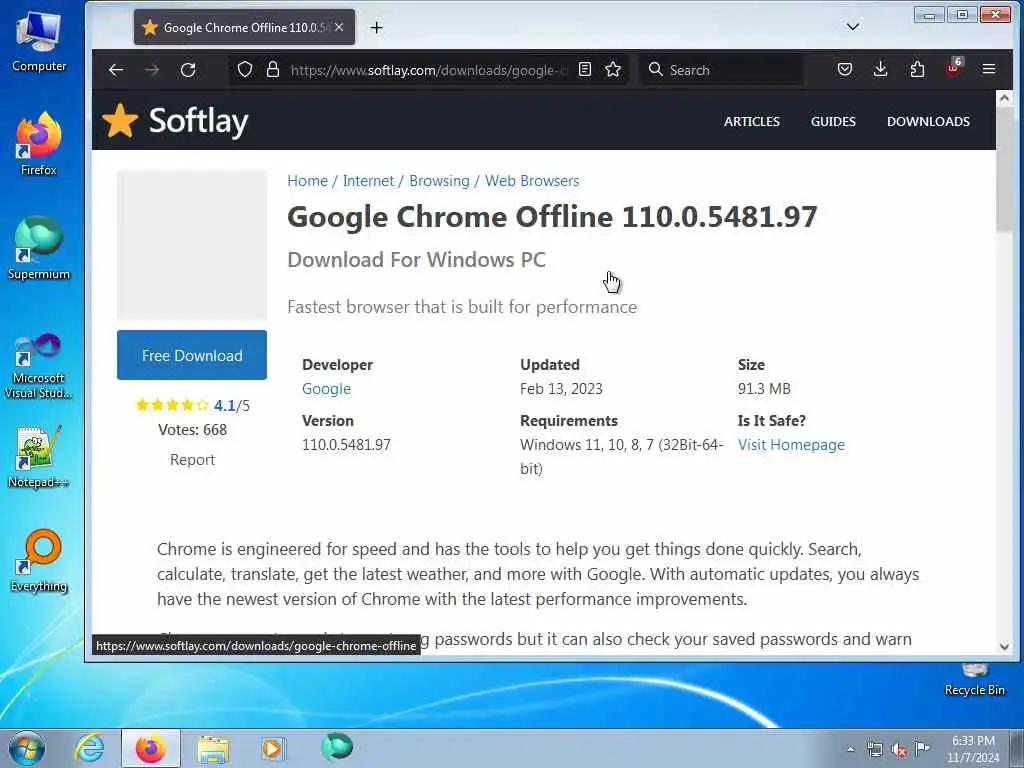The width and height of the screenshot is (1024, 768).
Task: Click the Browsing breadcrumb link
Action: [x=440, y=181]
